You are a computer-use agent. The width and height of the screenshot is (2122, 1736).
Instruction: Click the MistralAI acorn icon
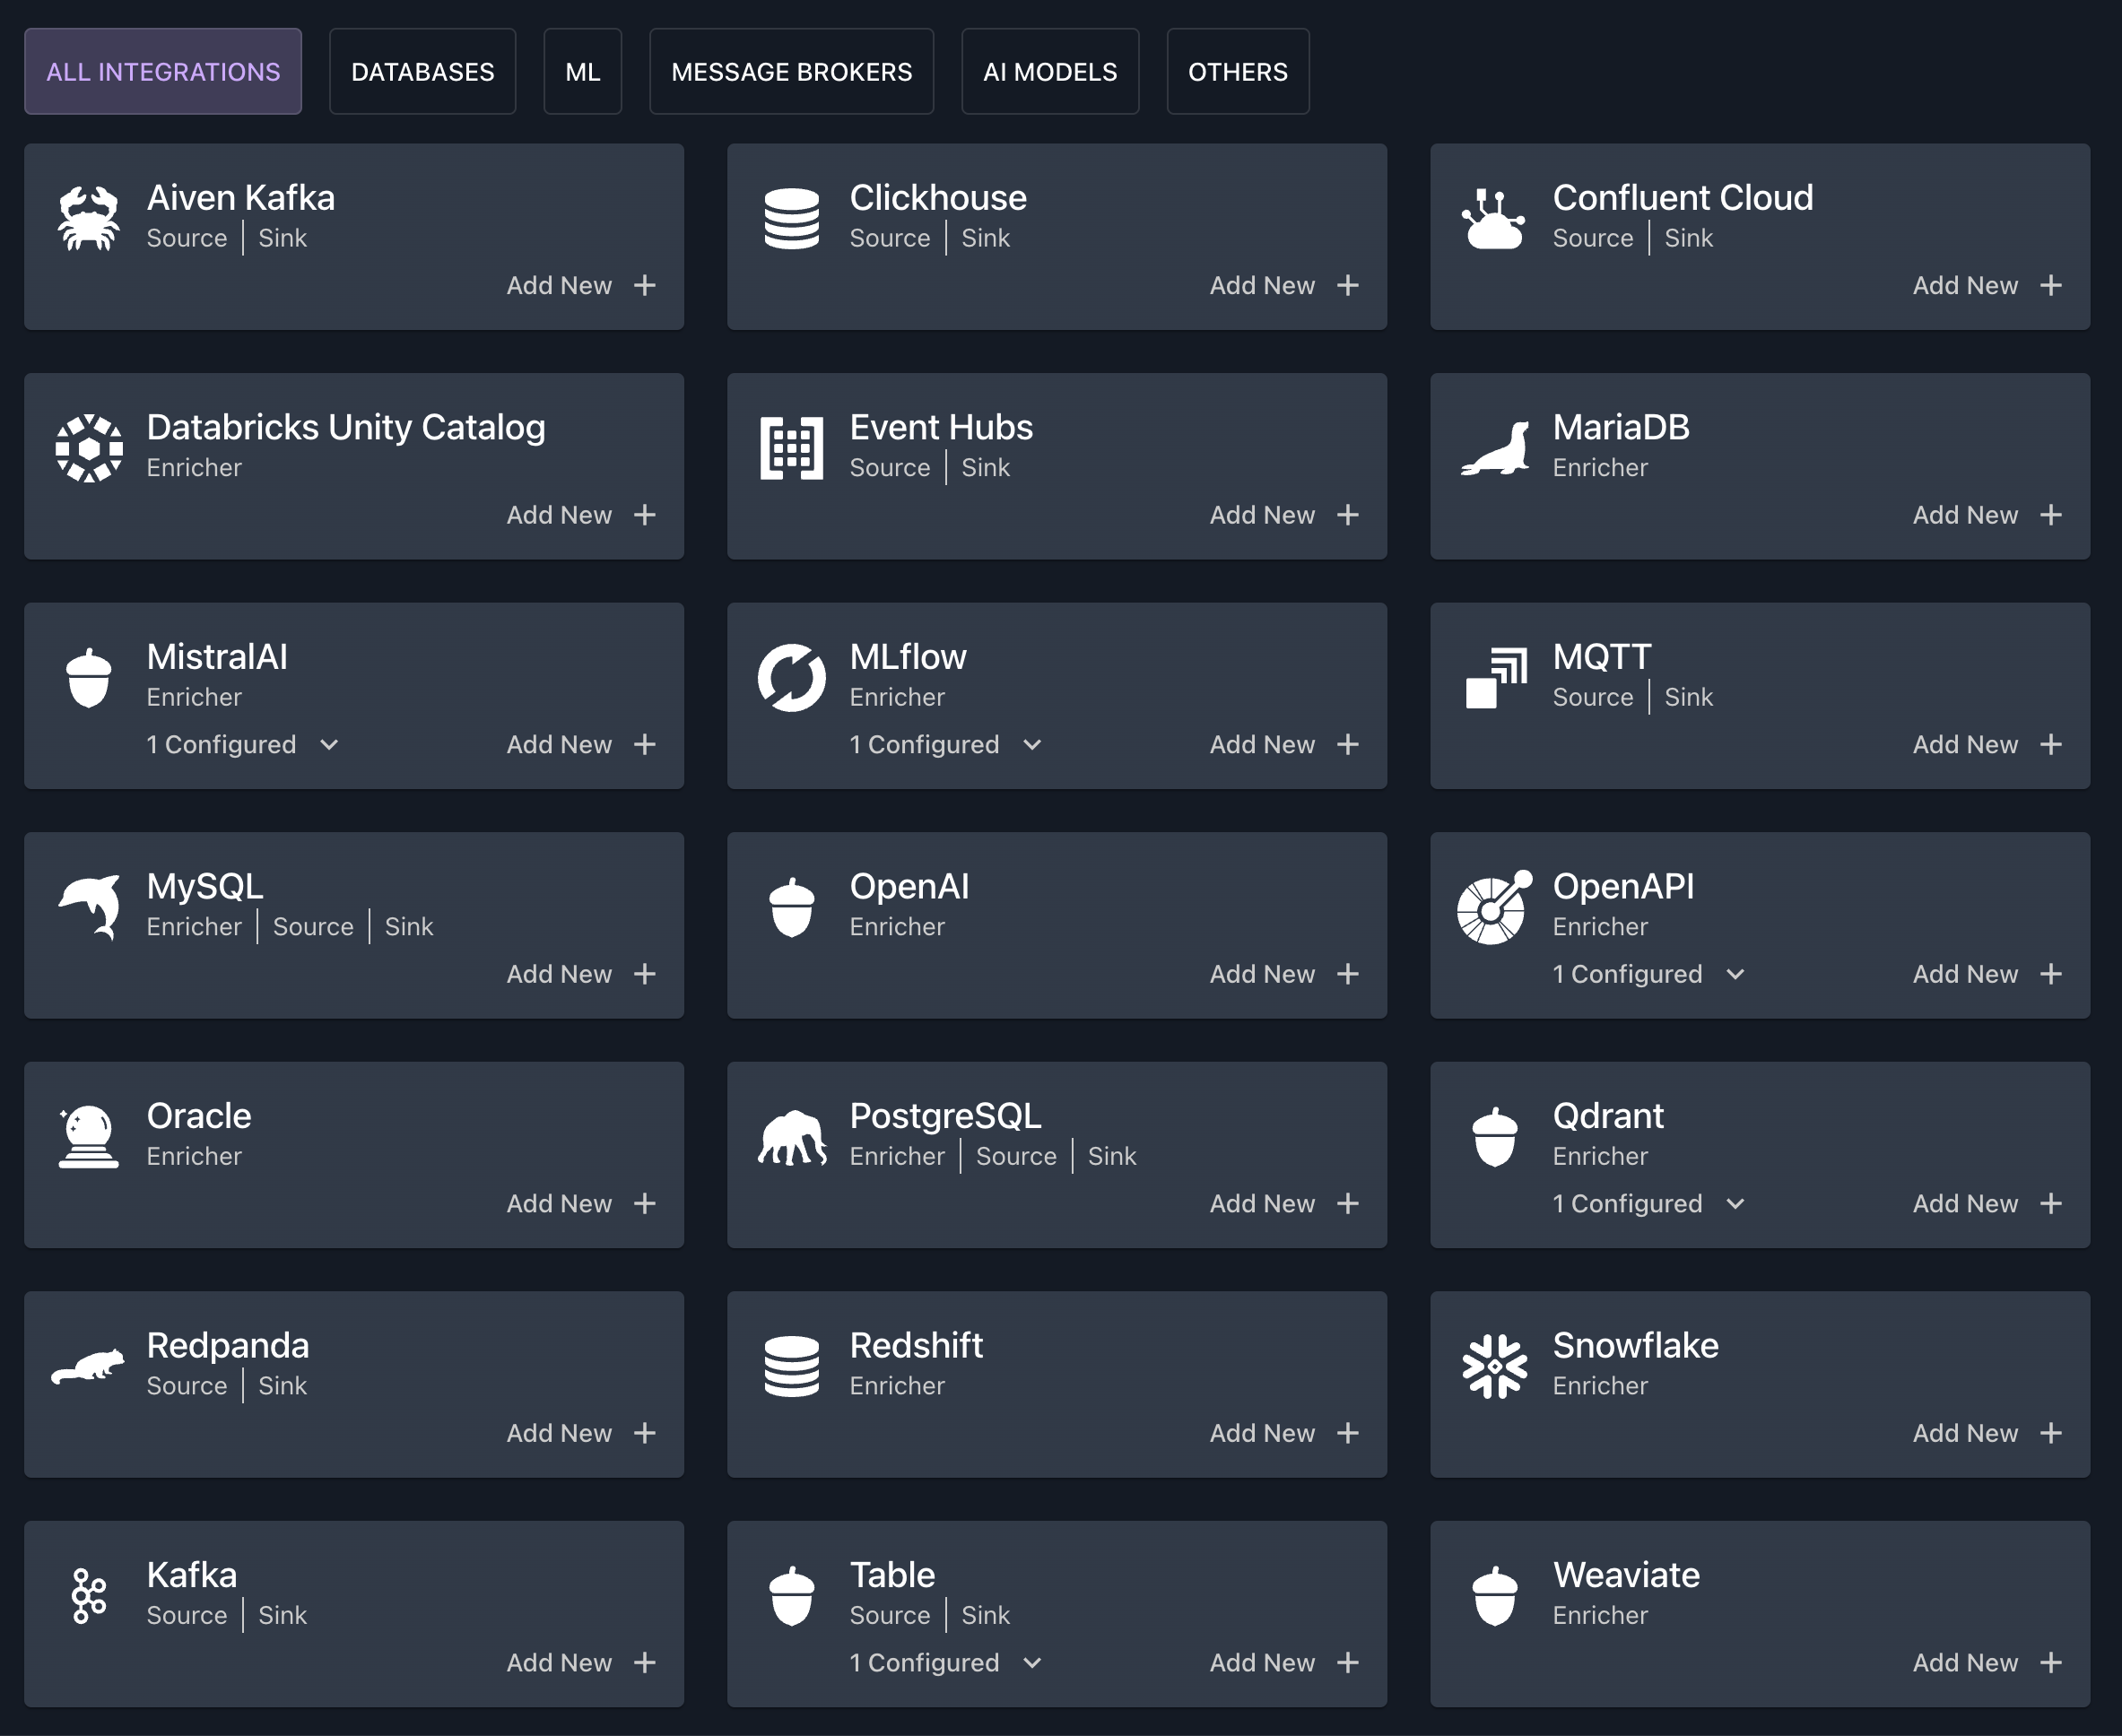click(x=89, y=677)
